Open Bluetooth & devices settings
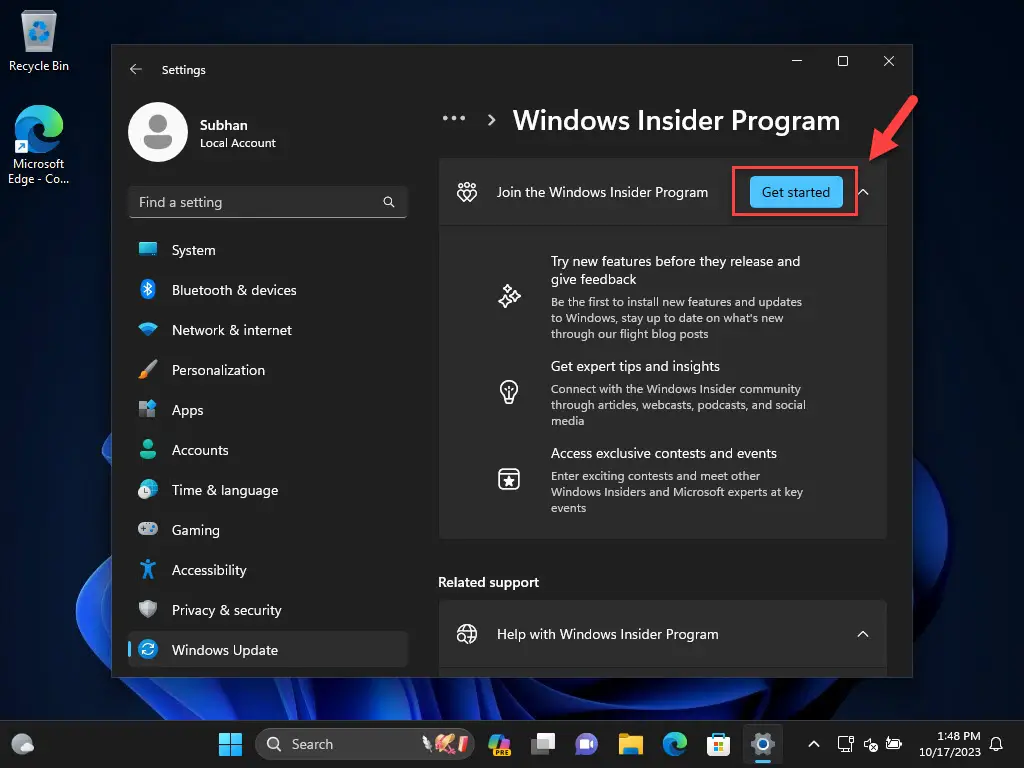The height and width of the screenshot is (768, 1024). 268,290
